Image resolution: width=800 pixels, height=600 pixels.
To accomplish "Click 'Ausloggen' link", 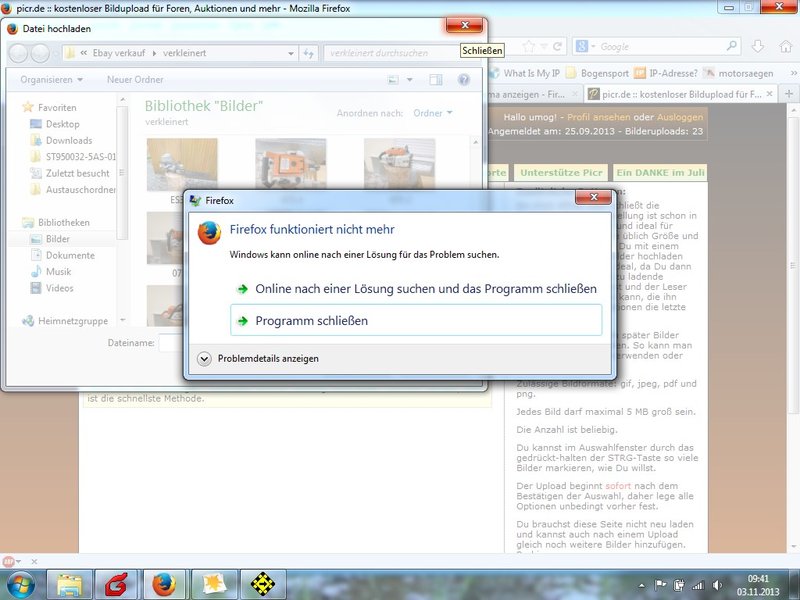I will (680, 117).
